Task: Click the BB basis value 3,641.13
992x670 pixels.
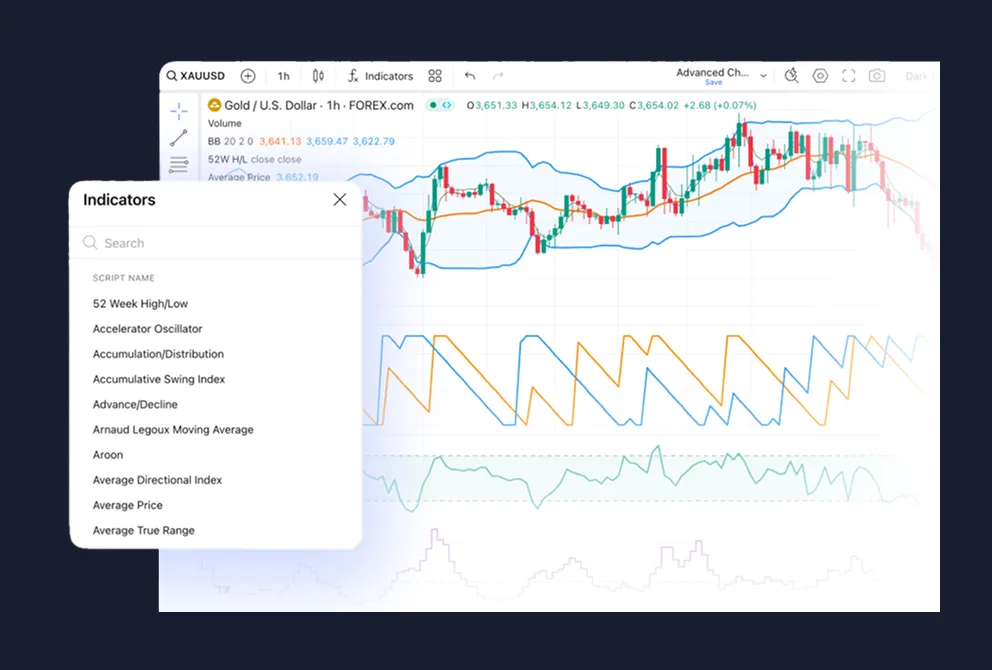Action: [x=280, y=141]
